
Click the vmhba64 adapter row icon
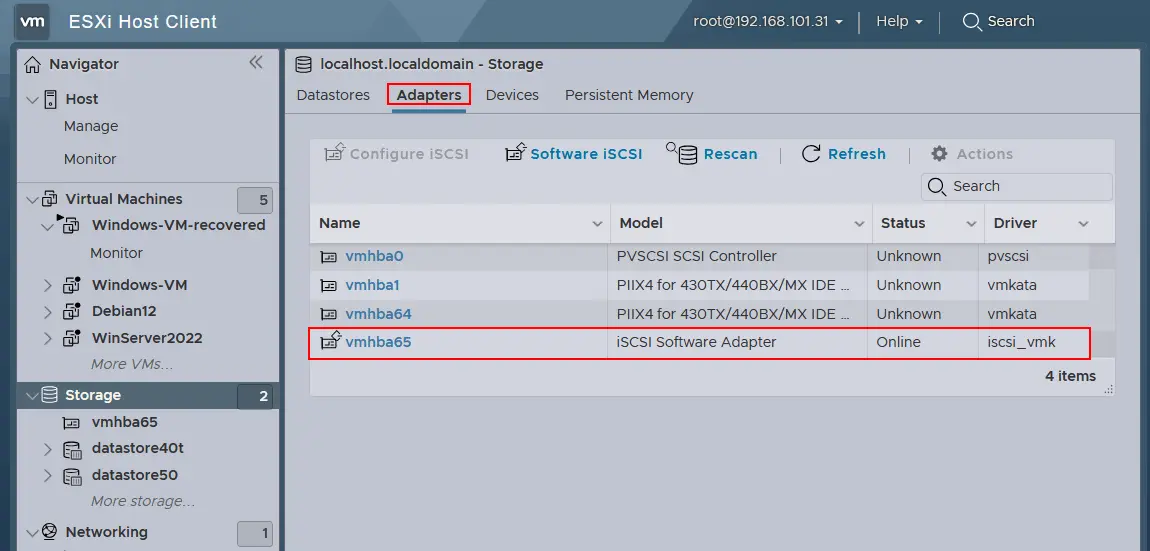click(x=329, y=314)
